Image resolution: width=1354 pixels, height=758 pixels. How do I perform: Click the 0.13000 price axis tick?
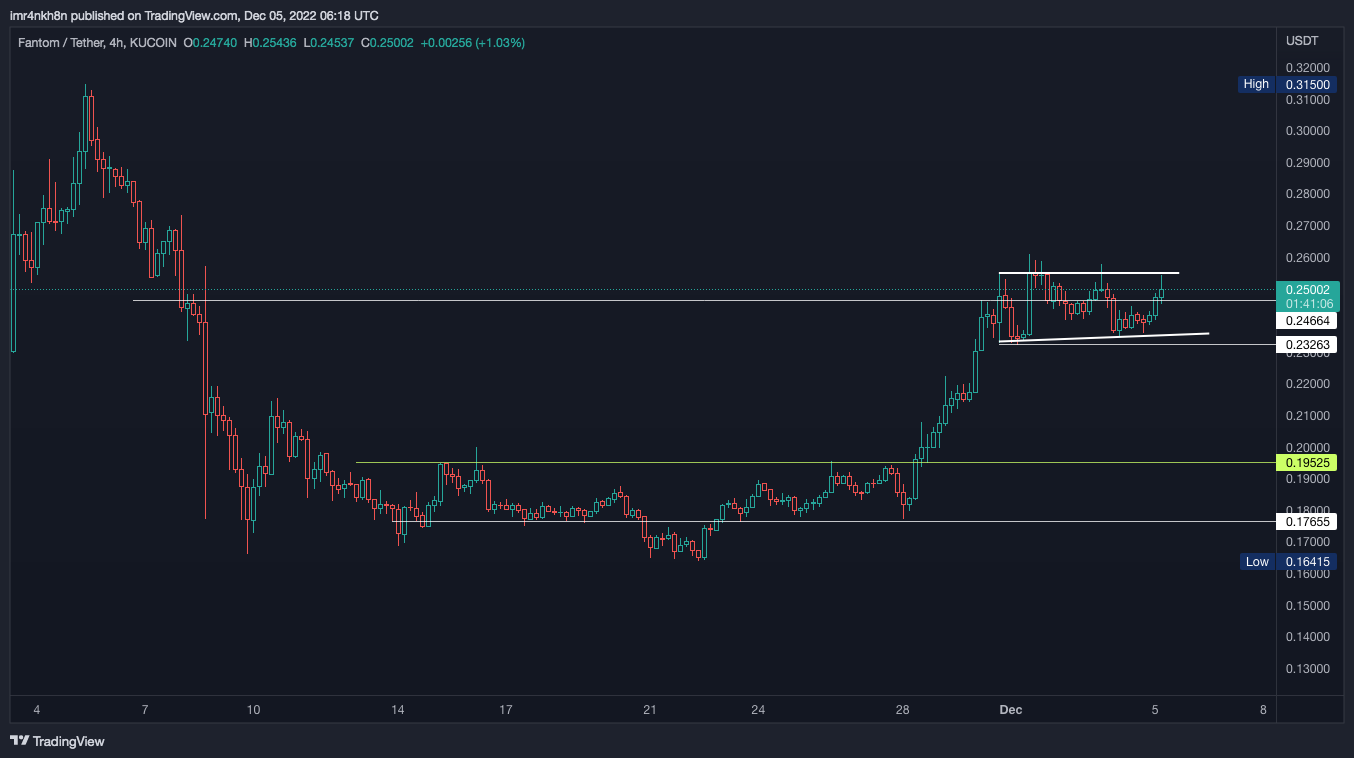[x=1307, y=669]
